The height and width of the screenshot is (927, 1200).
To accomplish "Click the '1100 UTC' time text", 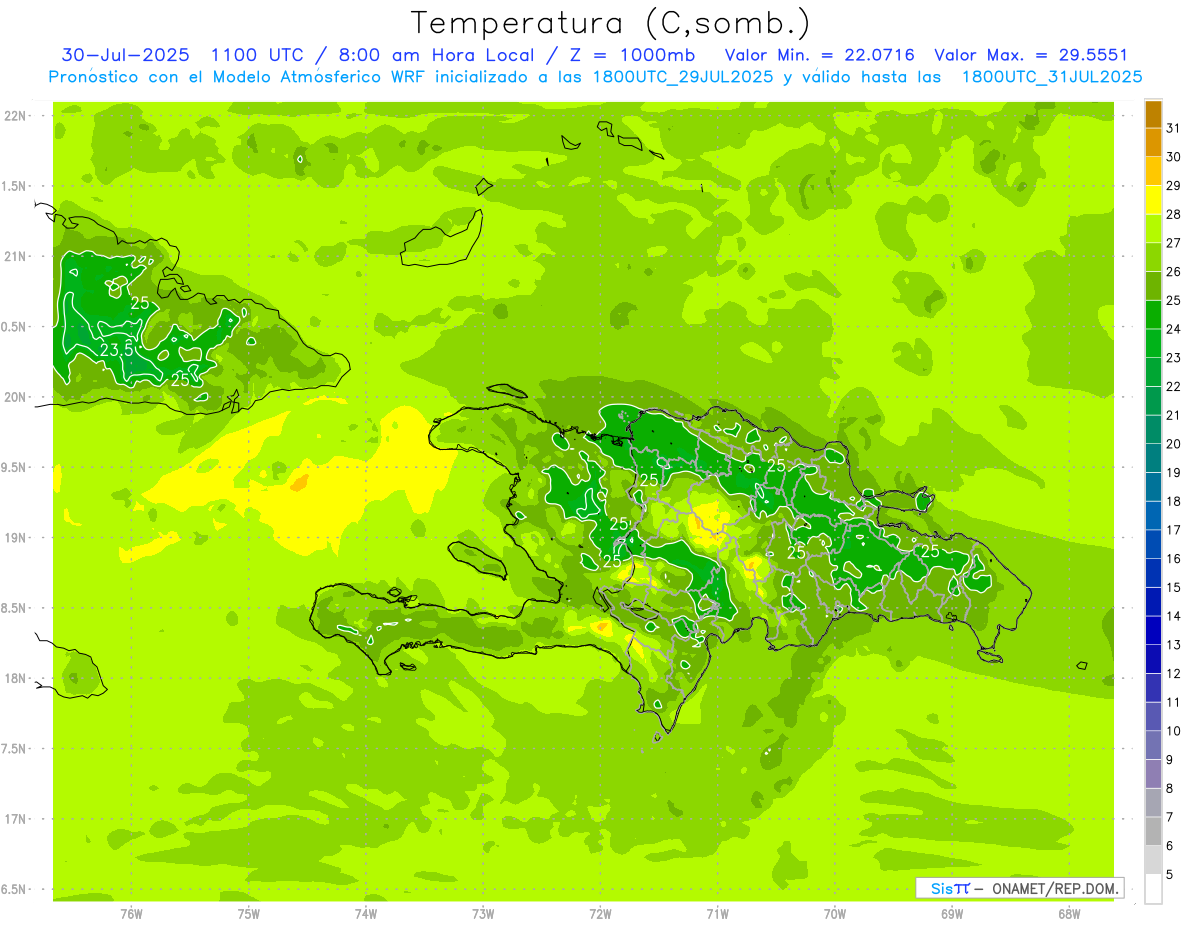I will click(256, 55).
